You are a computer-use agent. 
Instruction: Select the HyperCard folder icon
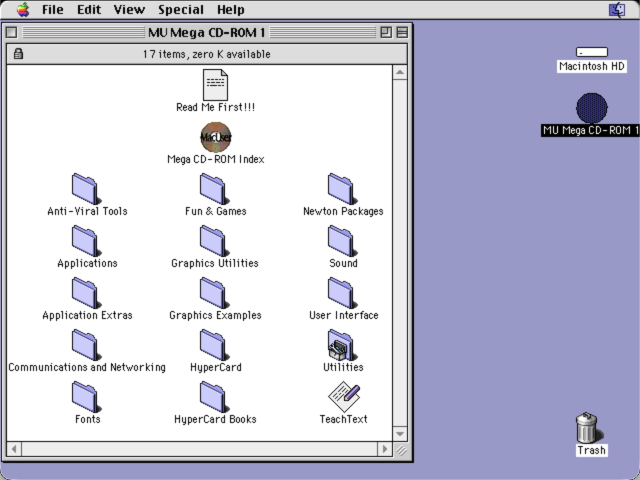214,345
